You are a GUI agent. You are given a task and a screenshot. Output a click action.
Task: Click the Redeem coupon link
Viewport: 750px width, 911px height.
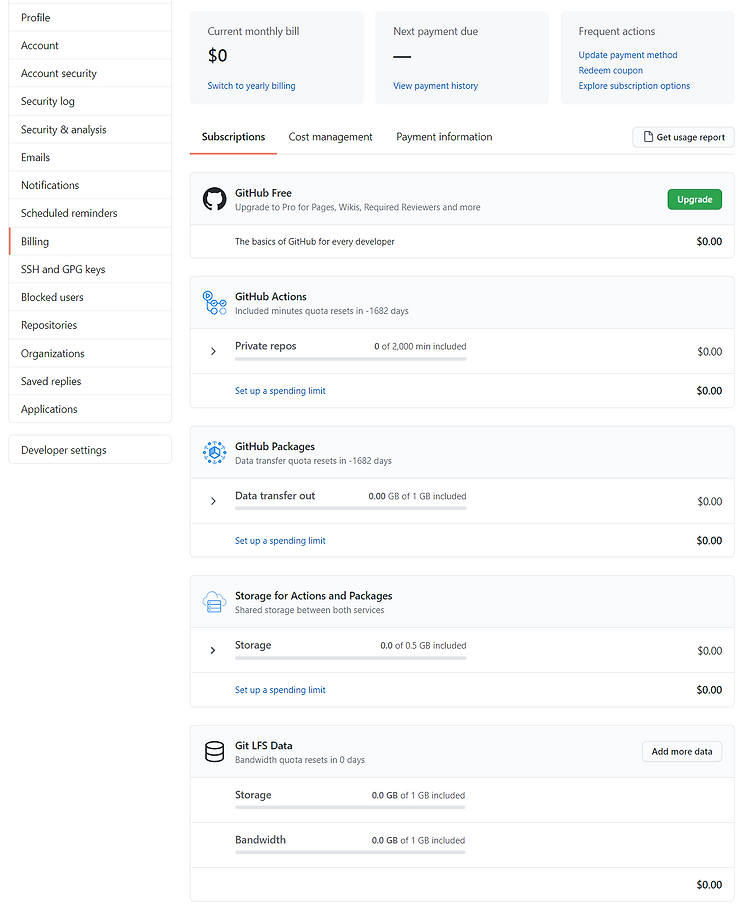tap(611, 70)
